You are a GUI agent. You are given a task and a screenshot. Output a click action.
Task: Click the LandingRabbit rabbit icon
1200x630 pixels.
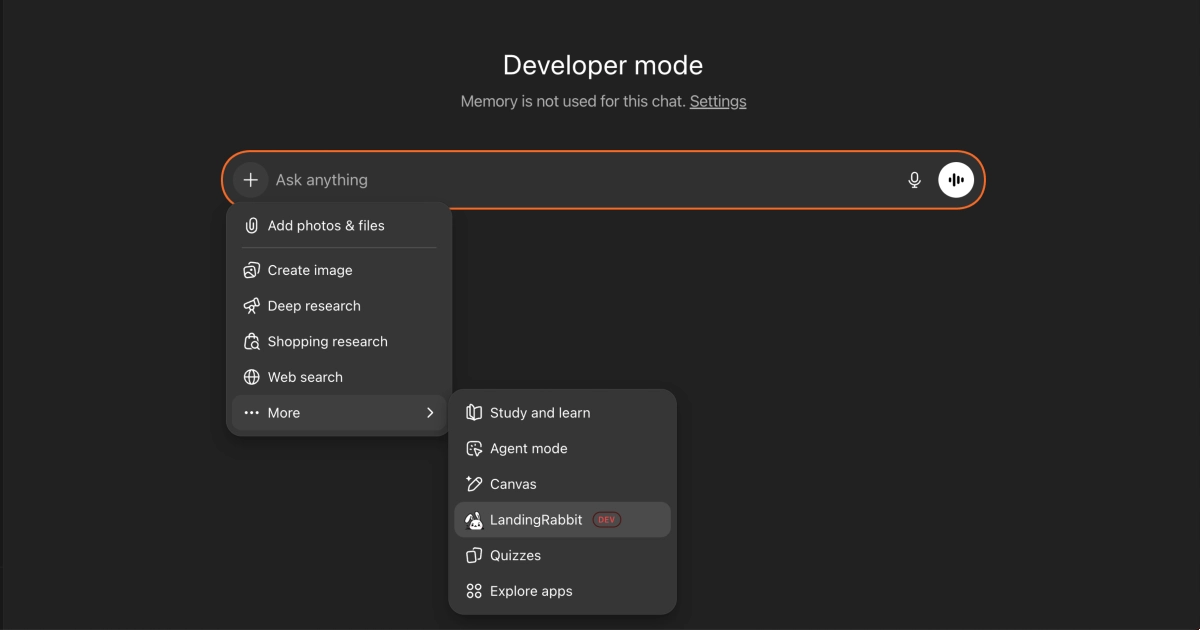[474, 520]
